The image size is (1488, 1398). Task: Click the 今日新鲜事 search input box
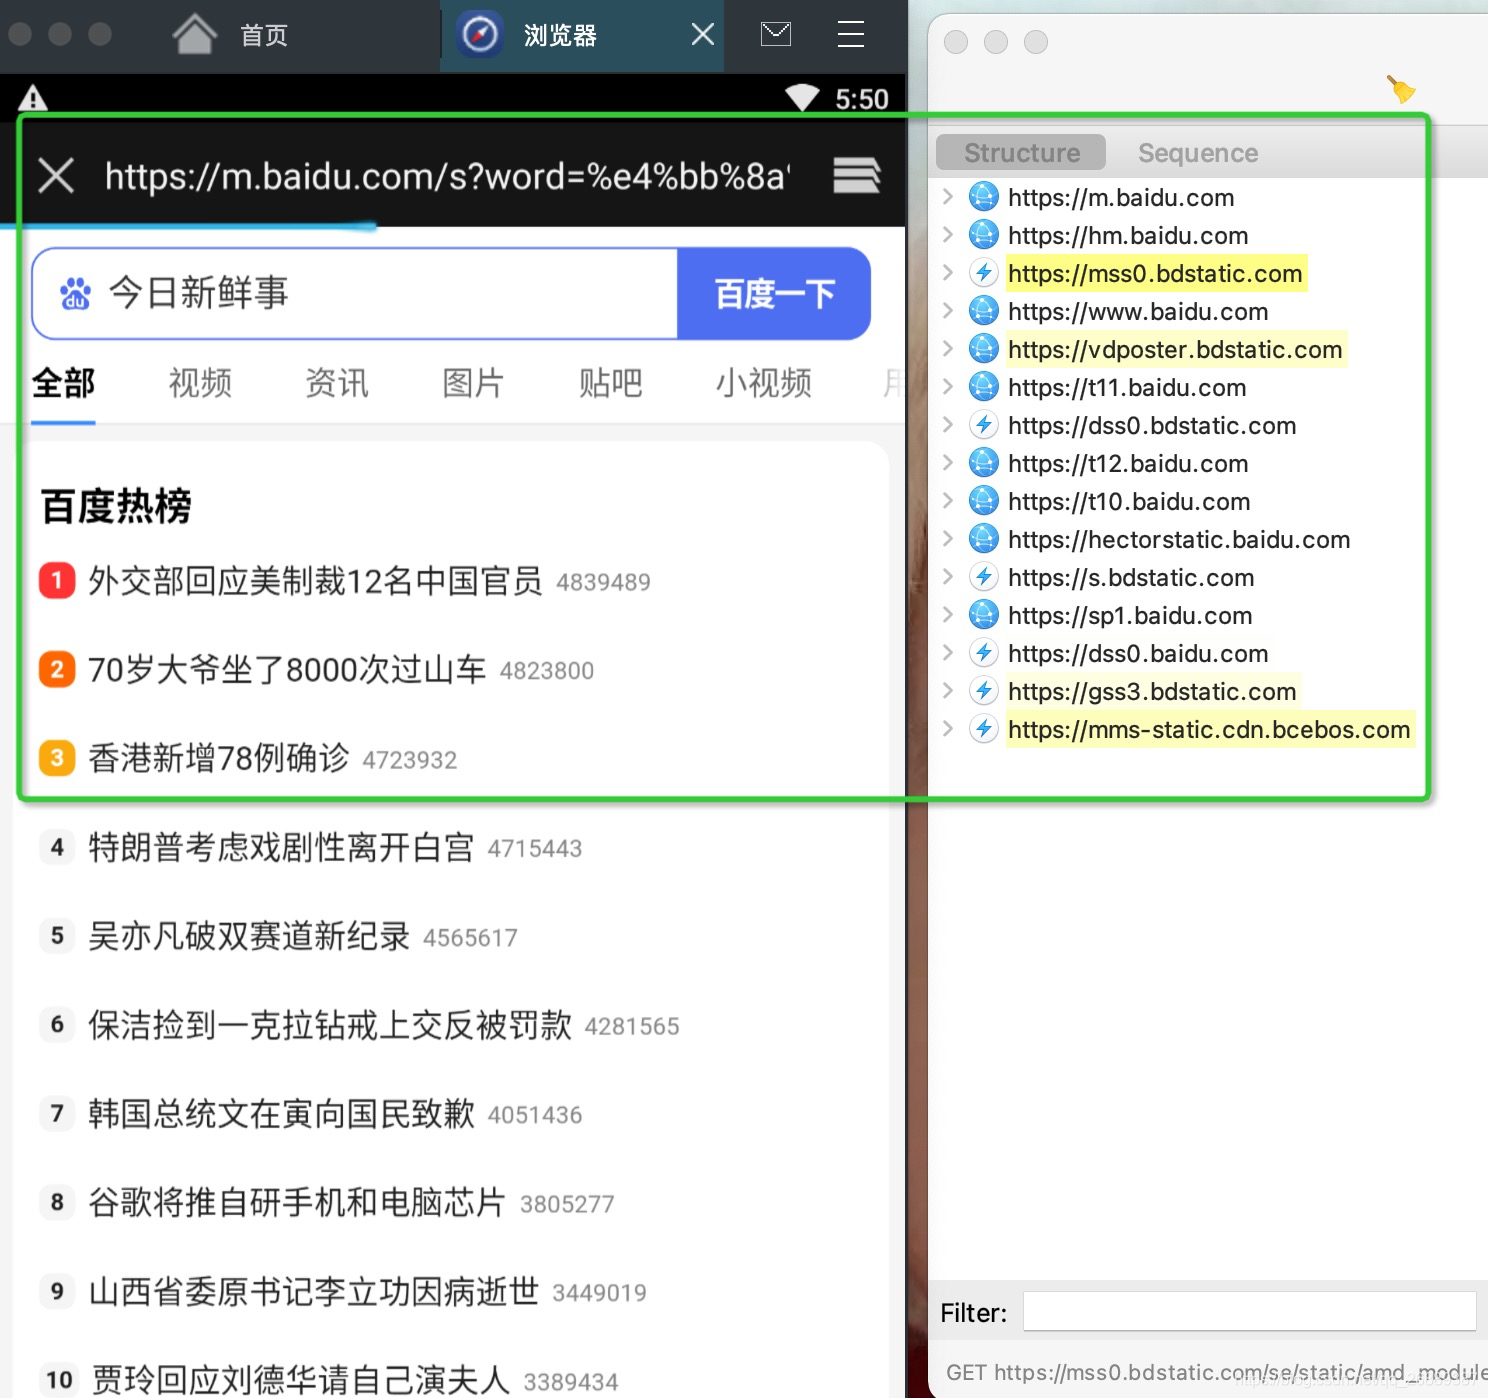click(355, 294)
